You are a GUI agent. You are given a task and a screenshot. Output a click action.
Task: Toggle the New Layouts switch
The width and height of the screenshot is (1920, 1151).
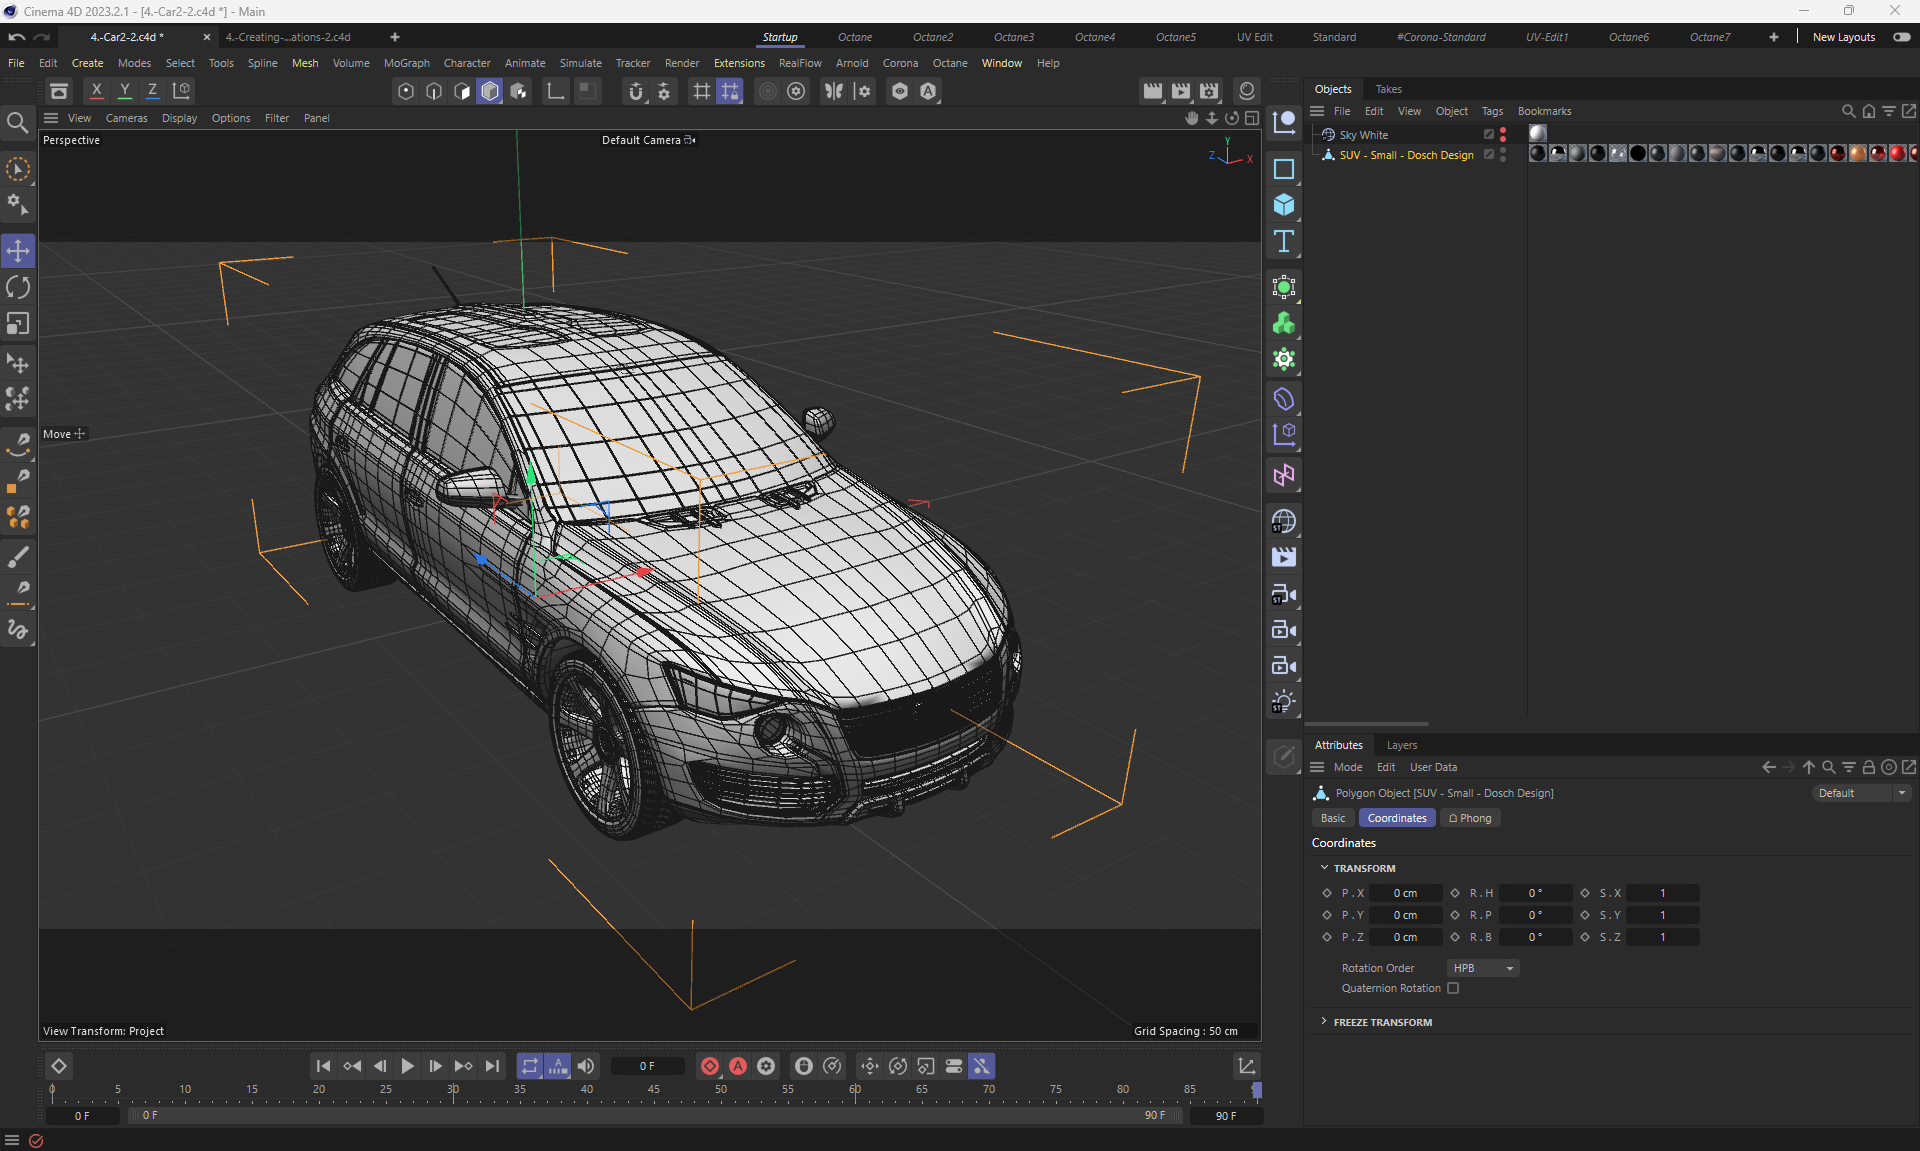pos(1901,37)
